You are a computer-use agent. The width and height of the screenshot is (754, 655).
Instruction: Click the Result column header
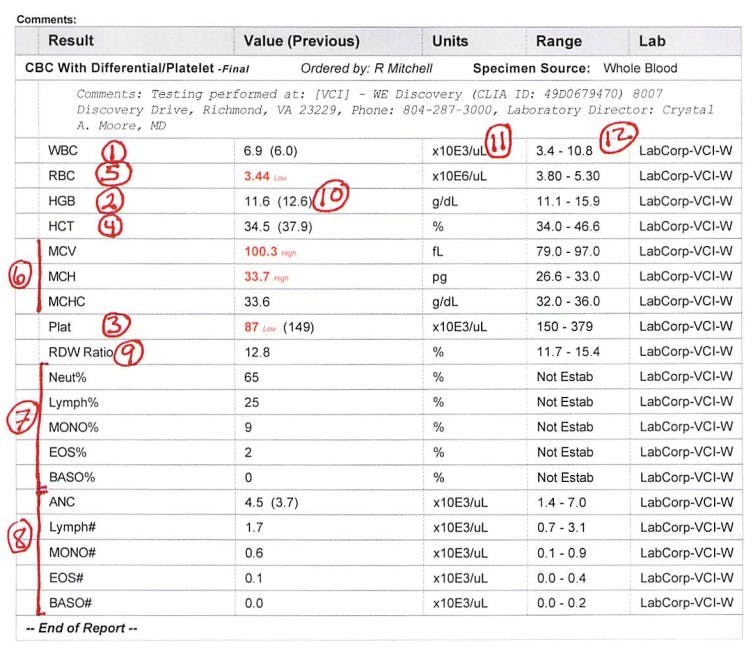click(71, 40)
